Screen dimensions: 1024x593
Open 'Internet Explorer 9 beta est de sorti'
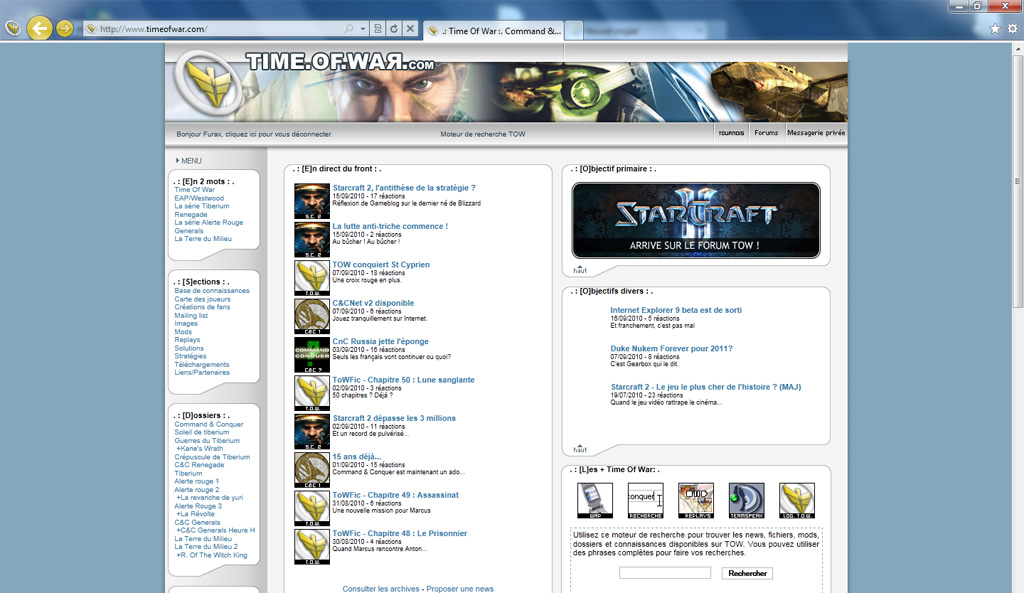[676, 310]
